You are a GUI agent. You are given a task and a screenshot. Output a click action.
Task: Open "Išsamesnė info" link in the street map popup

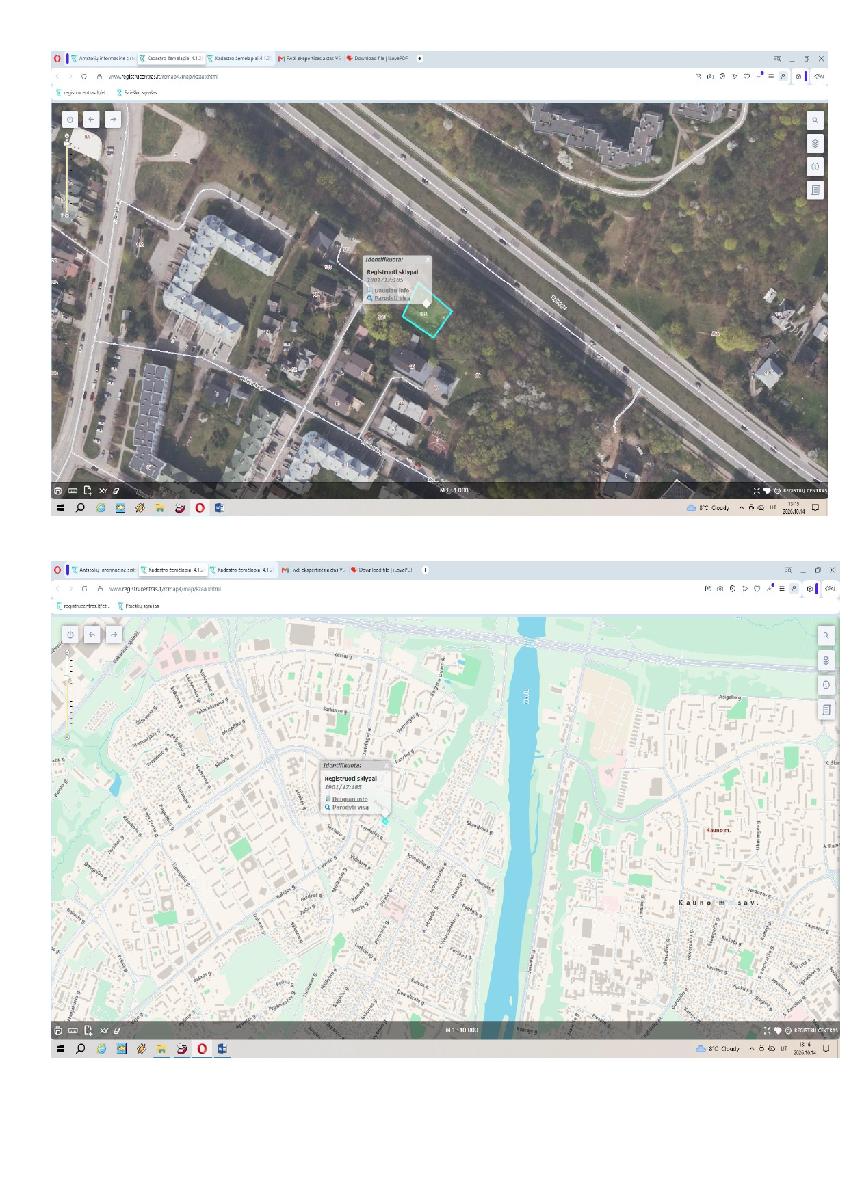349,799
